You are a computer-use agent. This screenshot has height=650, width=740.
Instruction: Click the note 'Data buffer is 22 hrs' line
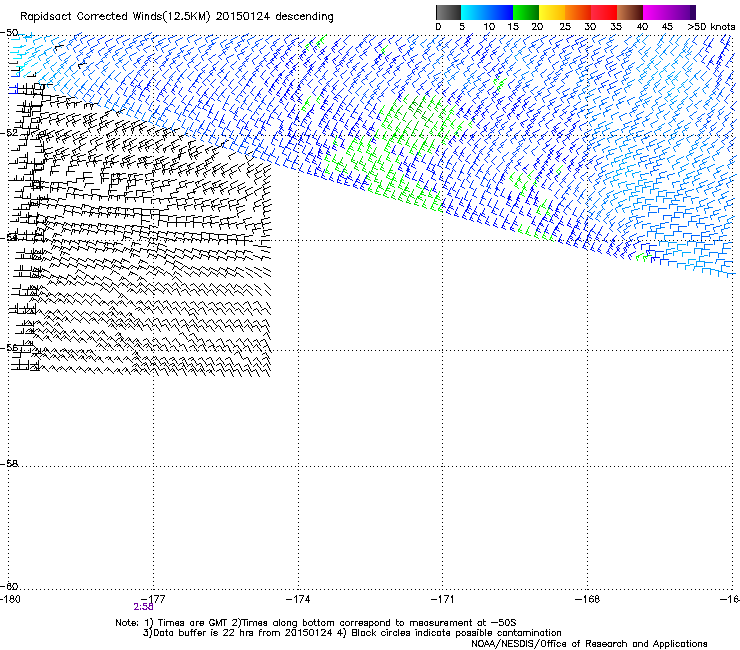[237, 633]
